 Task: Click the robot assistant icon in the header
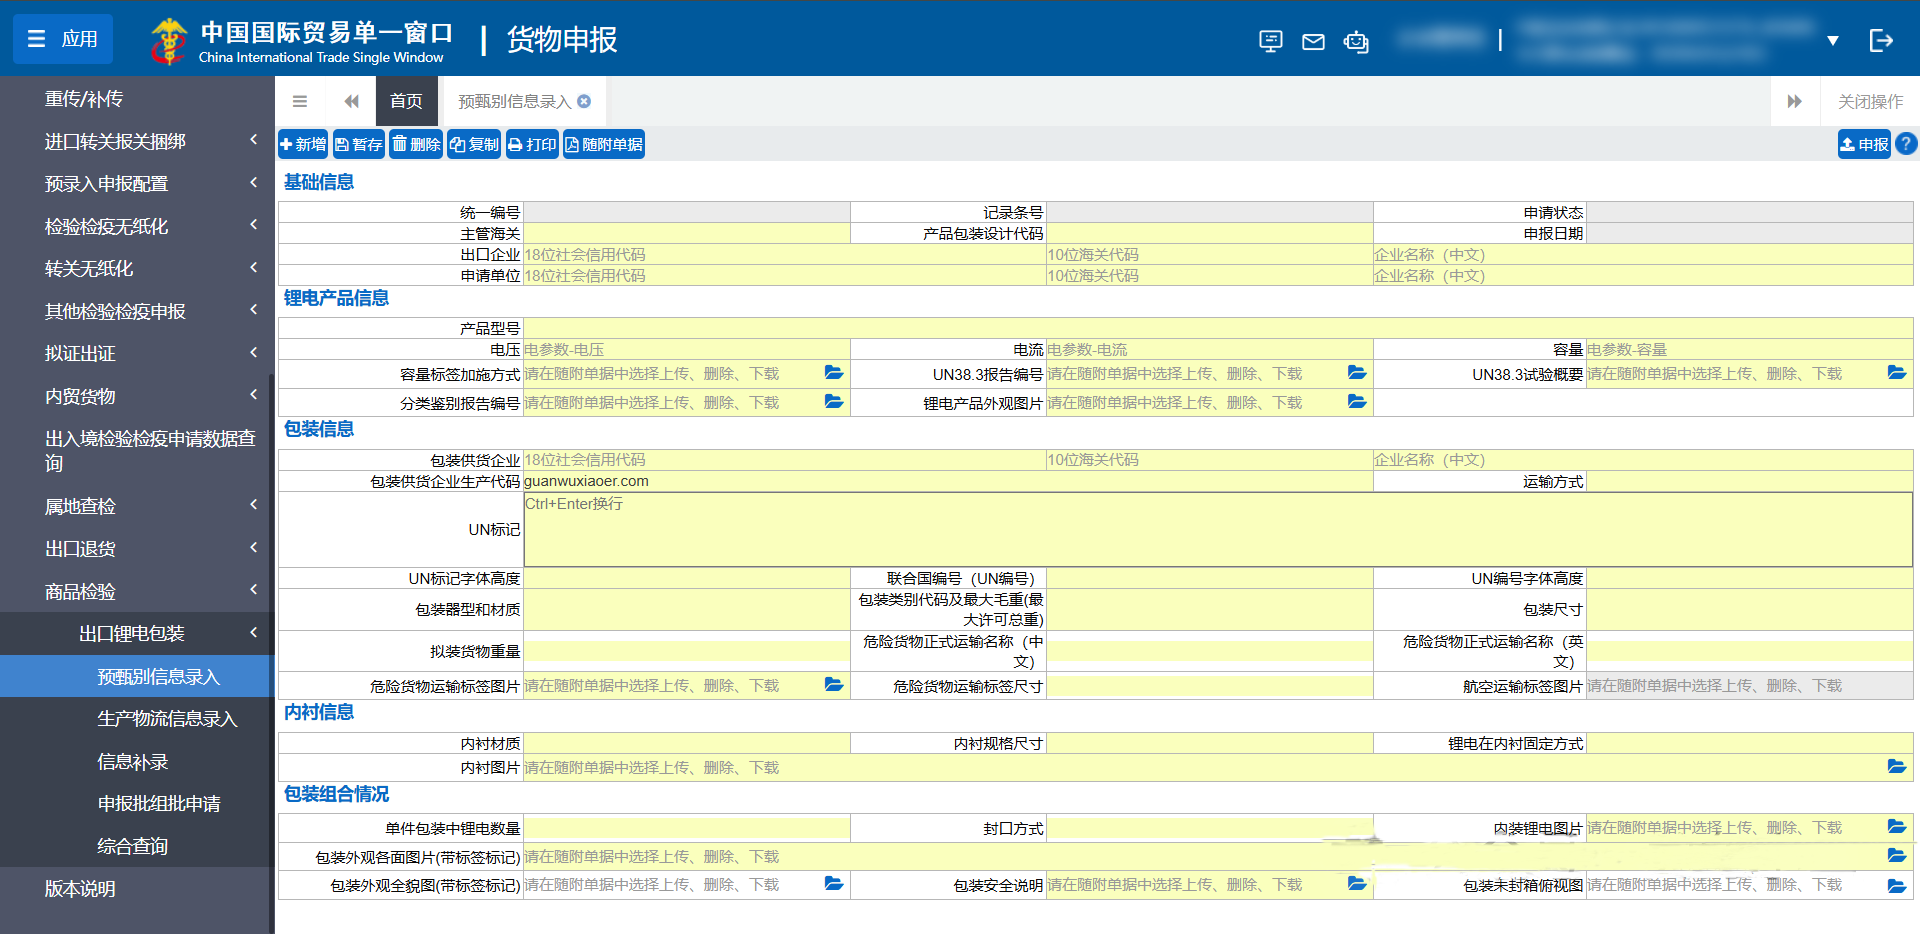(1356, 41)
